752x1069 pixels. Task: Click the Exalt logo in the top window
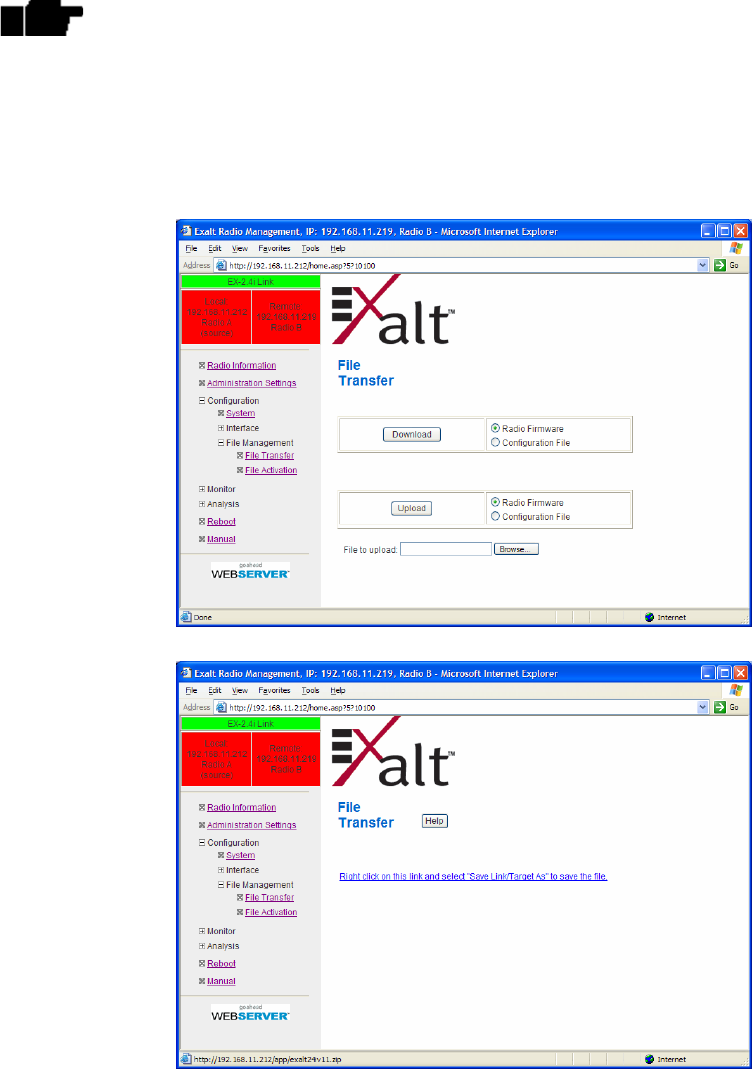(393, 310)
